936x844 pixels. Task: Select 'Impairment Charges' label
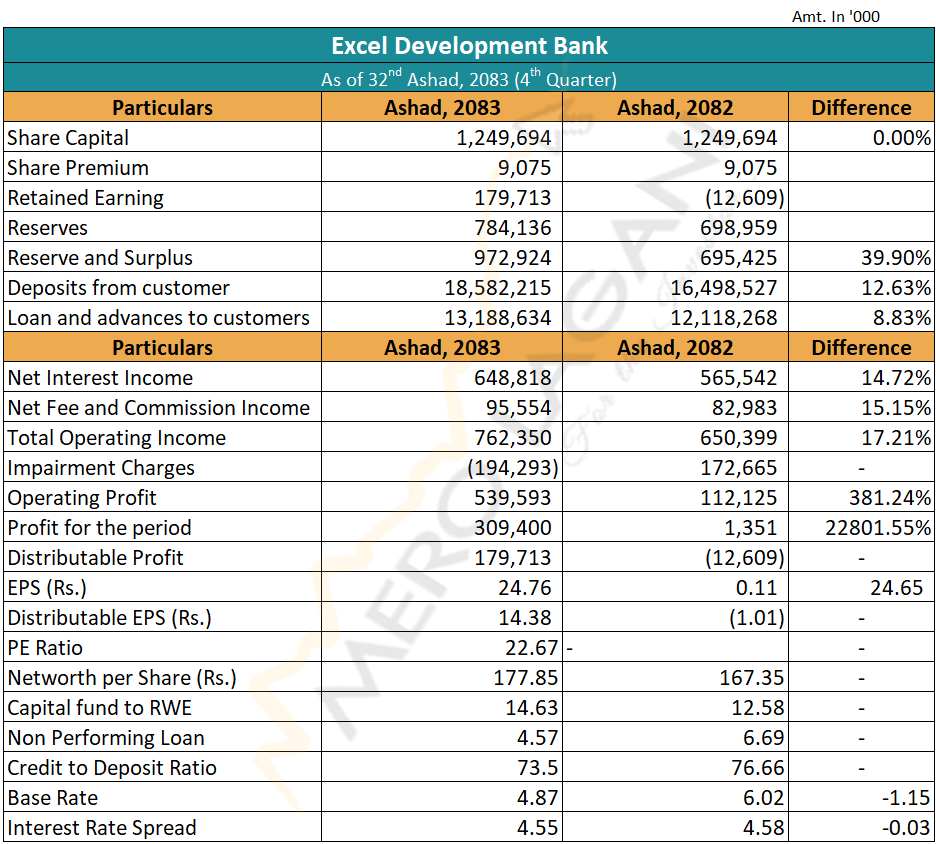[x=100, y=468]
